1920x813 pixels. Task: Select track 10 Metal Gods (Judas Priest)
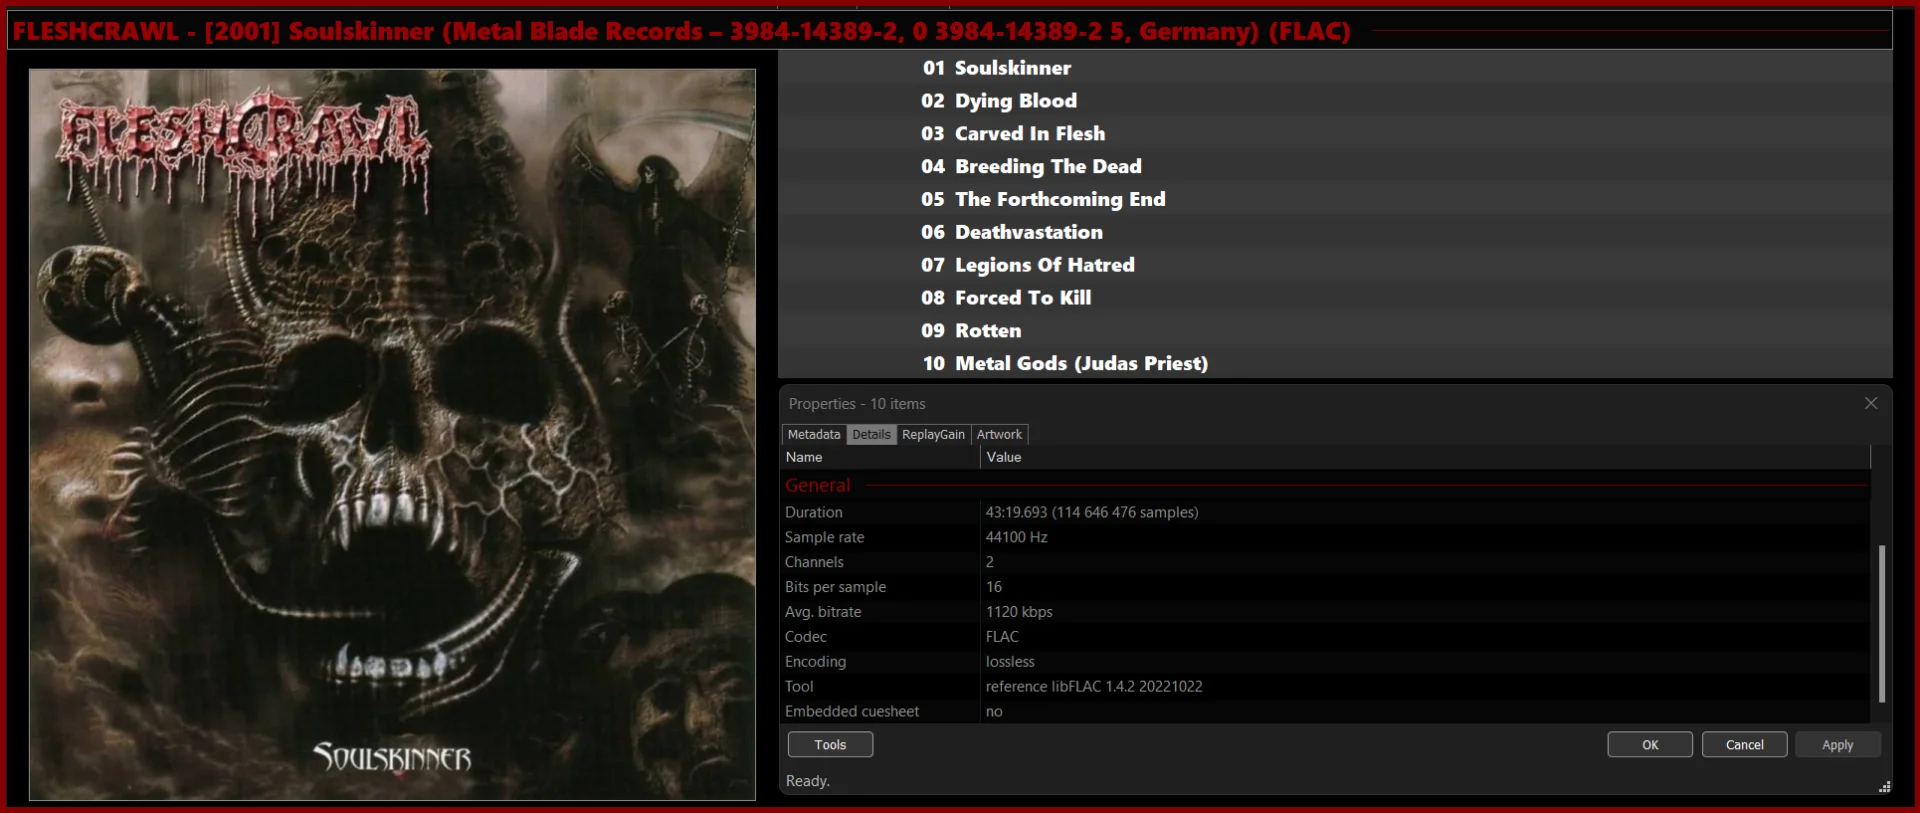click(x=1335, y=363)
